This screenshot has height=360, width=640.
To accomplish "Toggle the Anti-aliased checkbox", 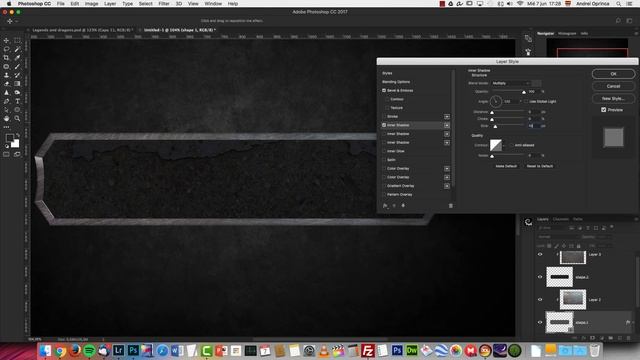I will click(511, 145).
